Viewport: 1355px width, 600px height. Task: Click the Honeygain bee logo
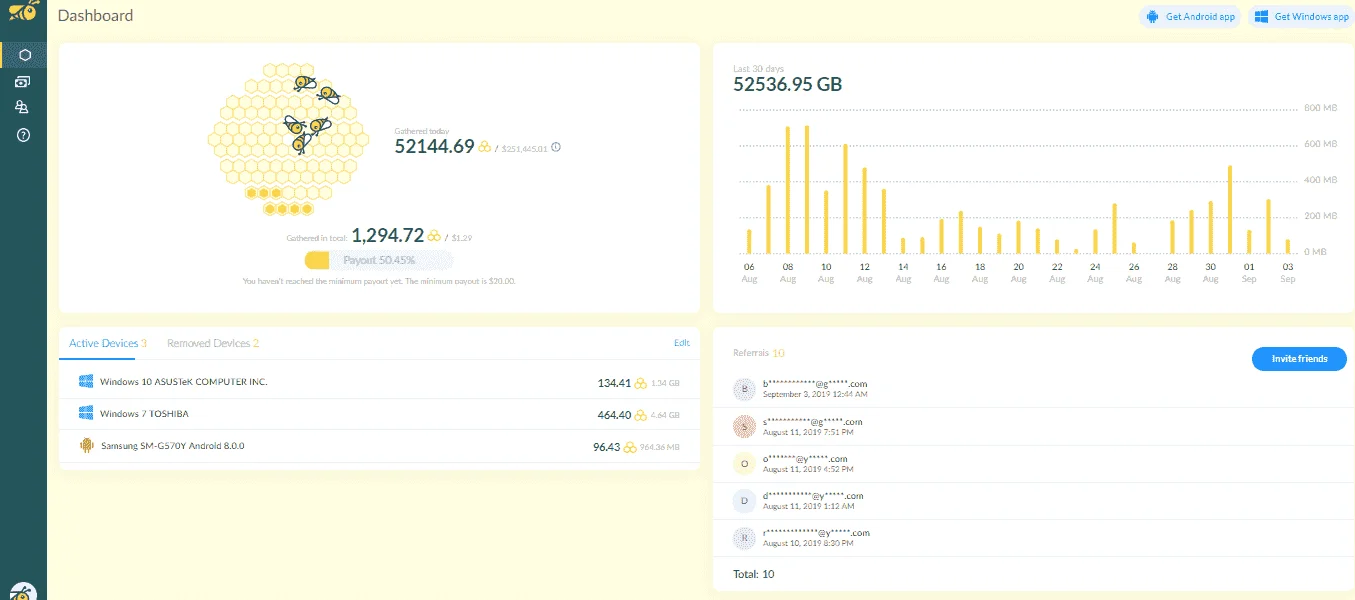[24, 13]
